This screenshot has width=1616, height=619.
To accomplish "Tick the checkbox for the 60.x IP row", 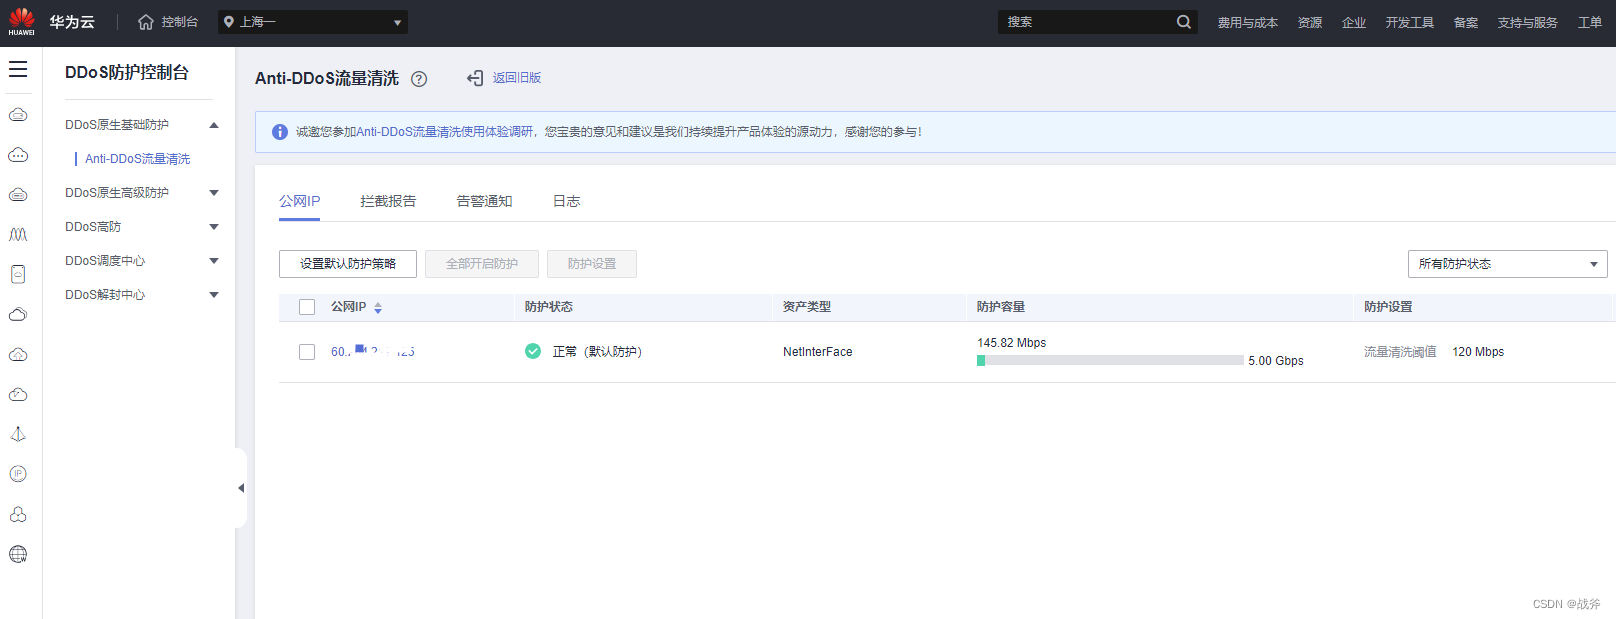I will pyautogui.click(x=307, y=352).
